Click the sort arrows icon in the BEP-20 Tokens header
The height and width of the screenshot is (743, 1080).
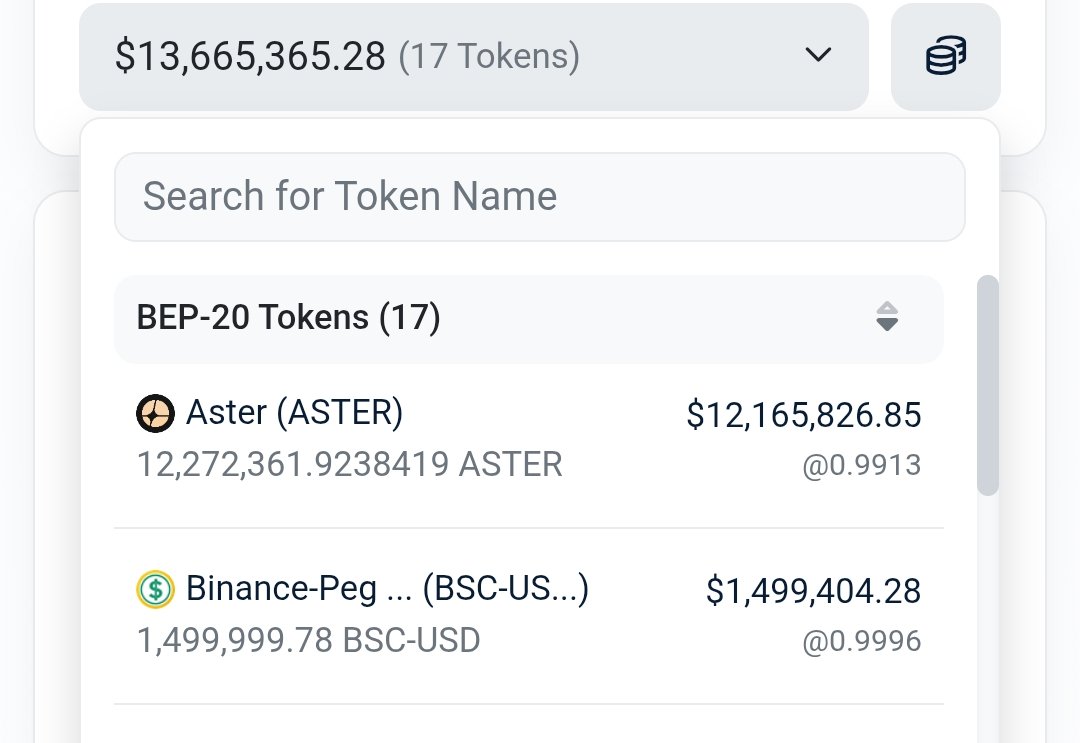coord(887,318)
